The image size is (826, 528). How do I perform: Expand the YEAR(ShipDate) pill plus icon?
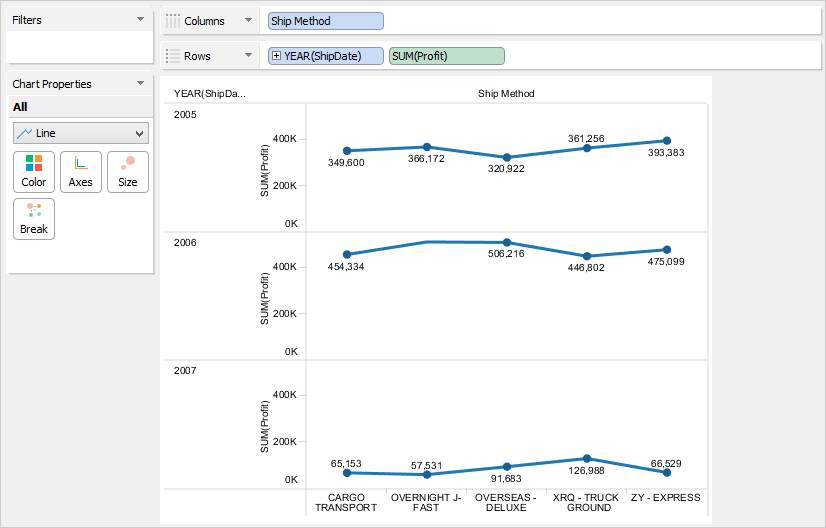(277, 56)
